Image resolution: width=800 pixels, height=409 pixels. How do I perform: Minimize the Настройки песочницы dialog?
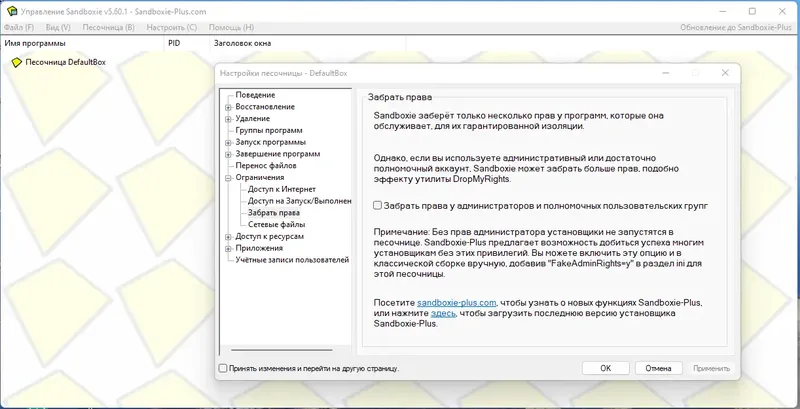coord(666,73)
